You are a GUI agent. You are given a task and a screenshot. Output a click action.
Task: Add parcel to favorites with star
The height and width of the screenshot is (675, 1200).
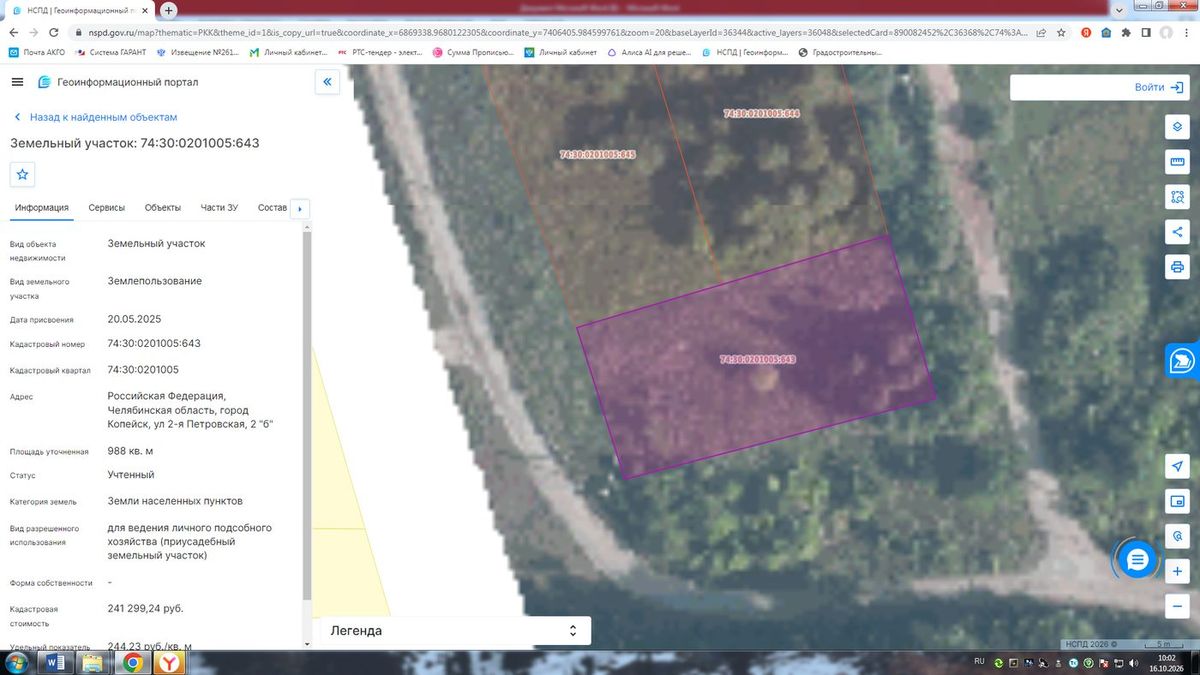point(23,174)
